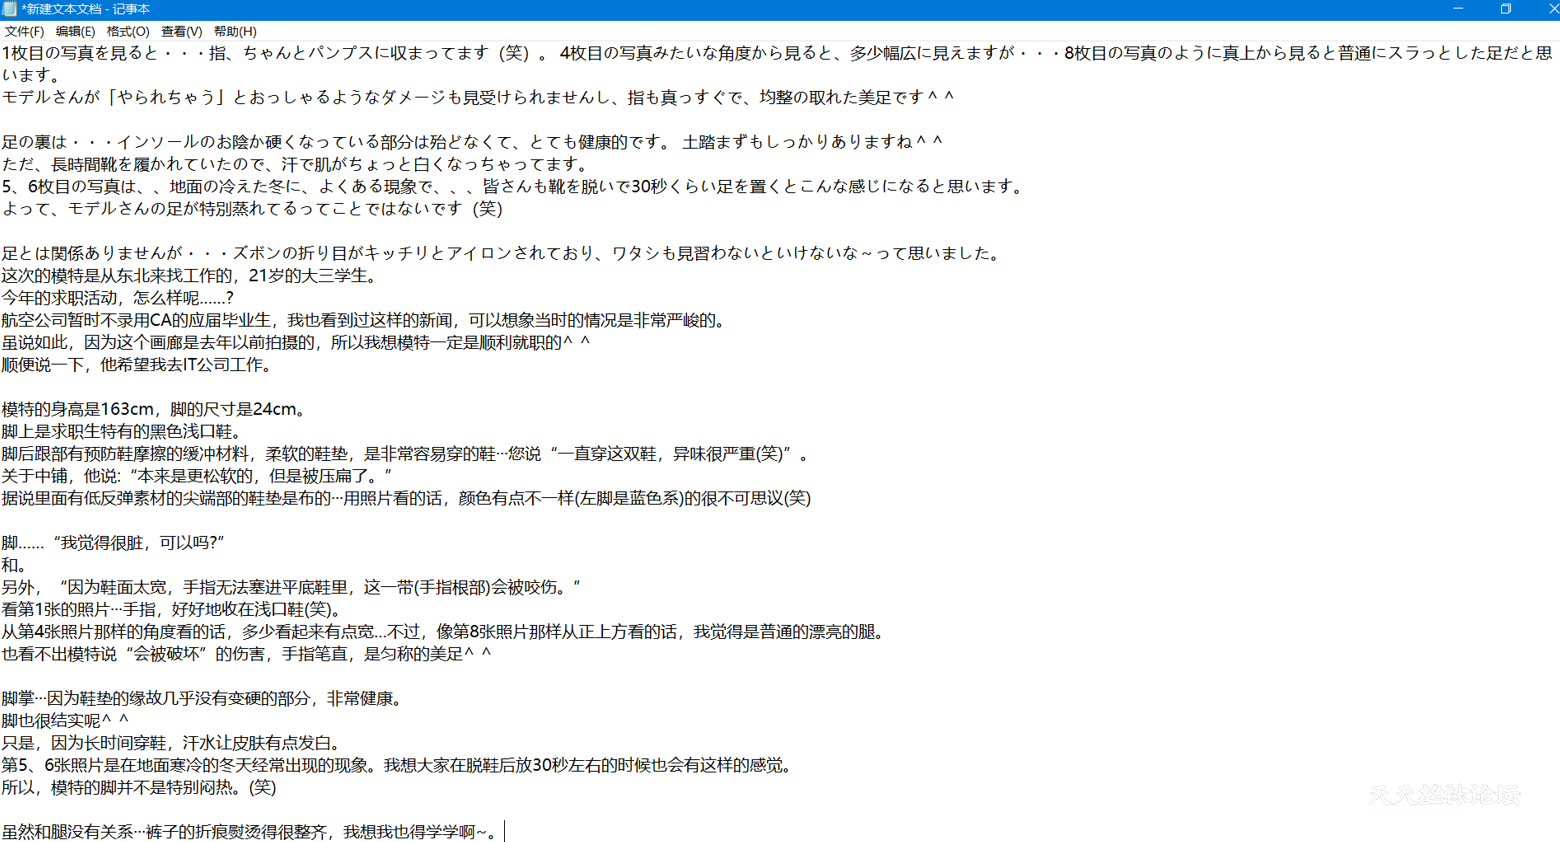Click the Notepad icon in the title bar

click(x=9, y=9)
